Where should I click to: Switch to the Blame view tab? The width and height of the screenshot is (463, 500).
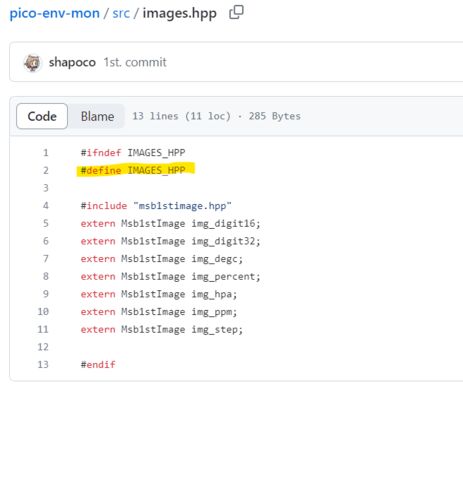pyautogui.click(x=97, y=116)
